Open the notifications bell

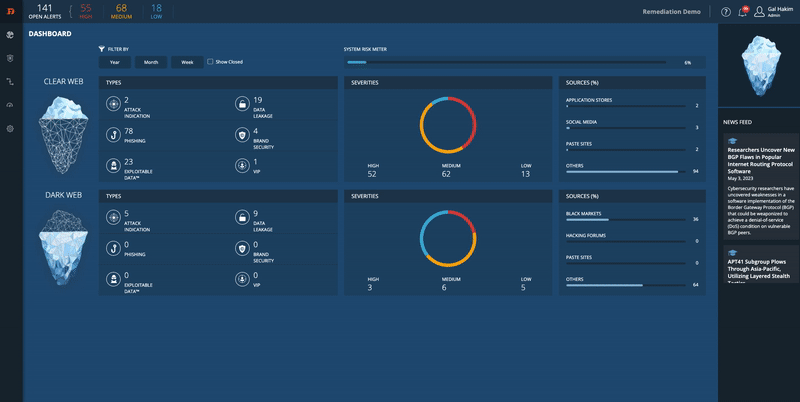click(x=742, y=12)
